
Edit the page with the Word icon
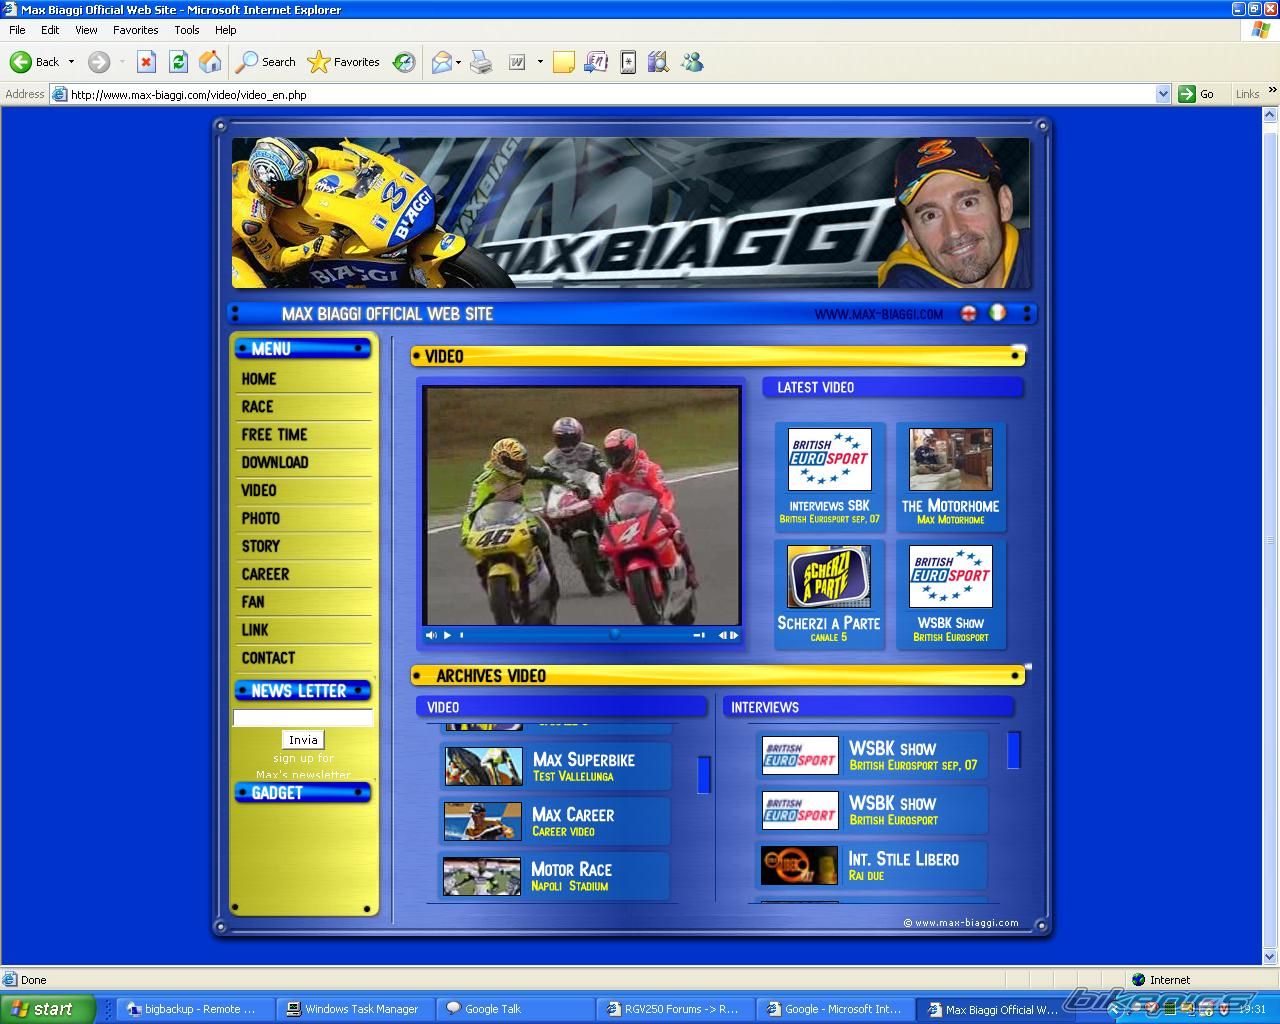[x=517, y=62]
